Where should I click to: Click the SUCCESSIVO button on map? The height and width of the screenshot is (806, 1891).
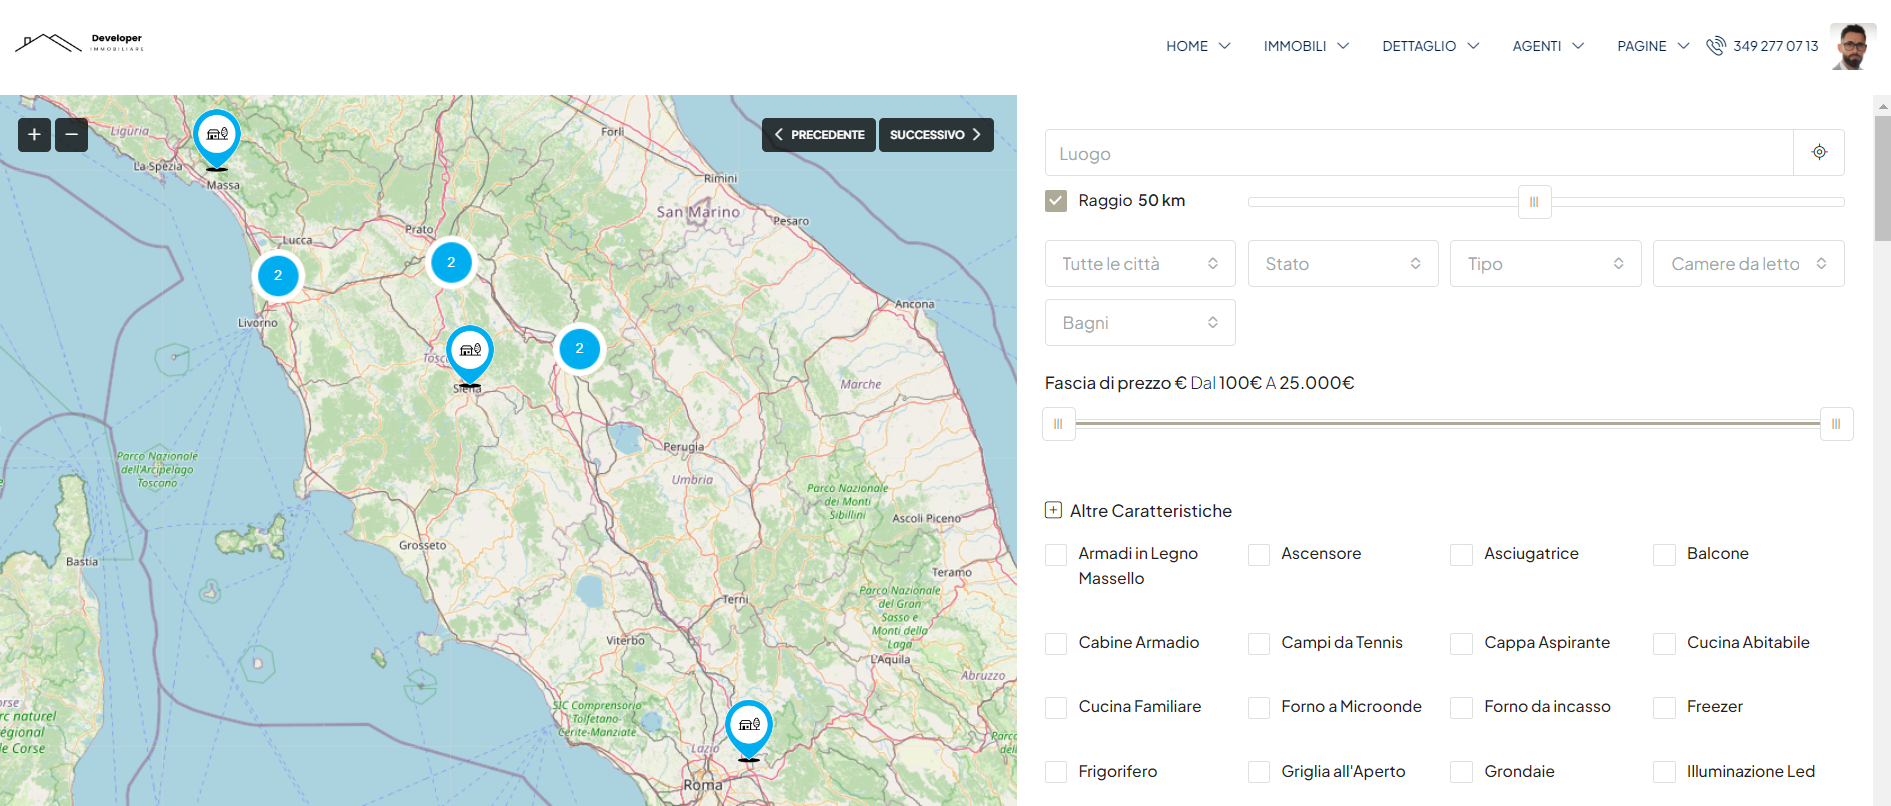point(935,135)
